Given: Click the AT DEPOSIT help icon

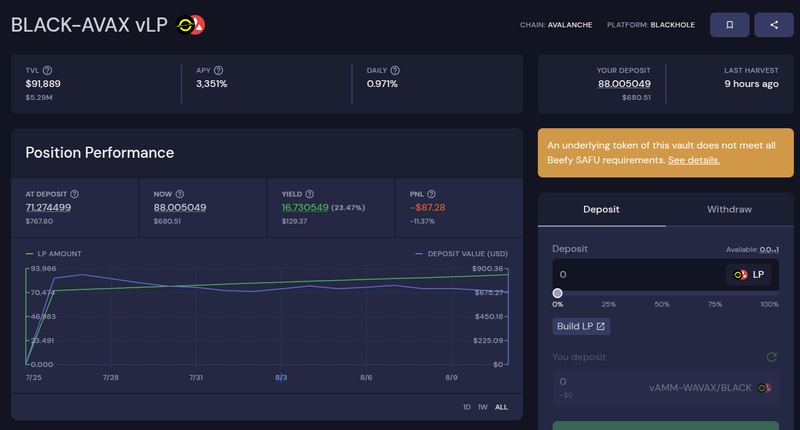Looking at the screenshot, I should click(75, 194).
